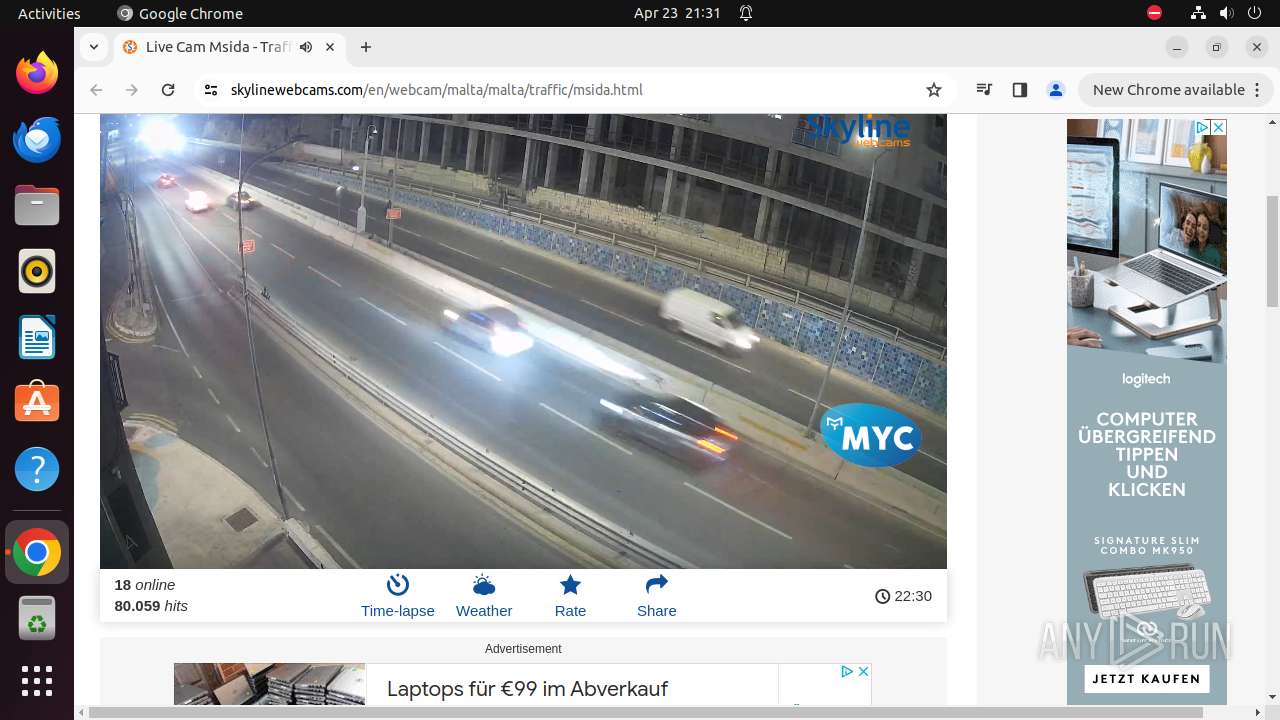Open Files manager from dock

pyautogui.click(x=37, y=205)
